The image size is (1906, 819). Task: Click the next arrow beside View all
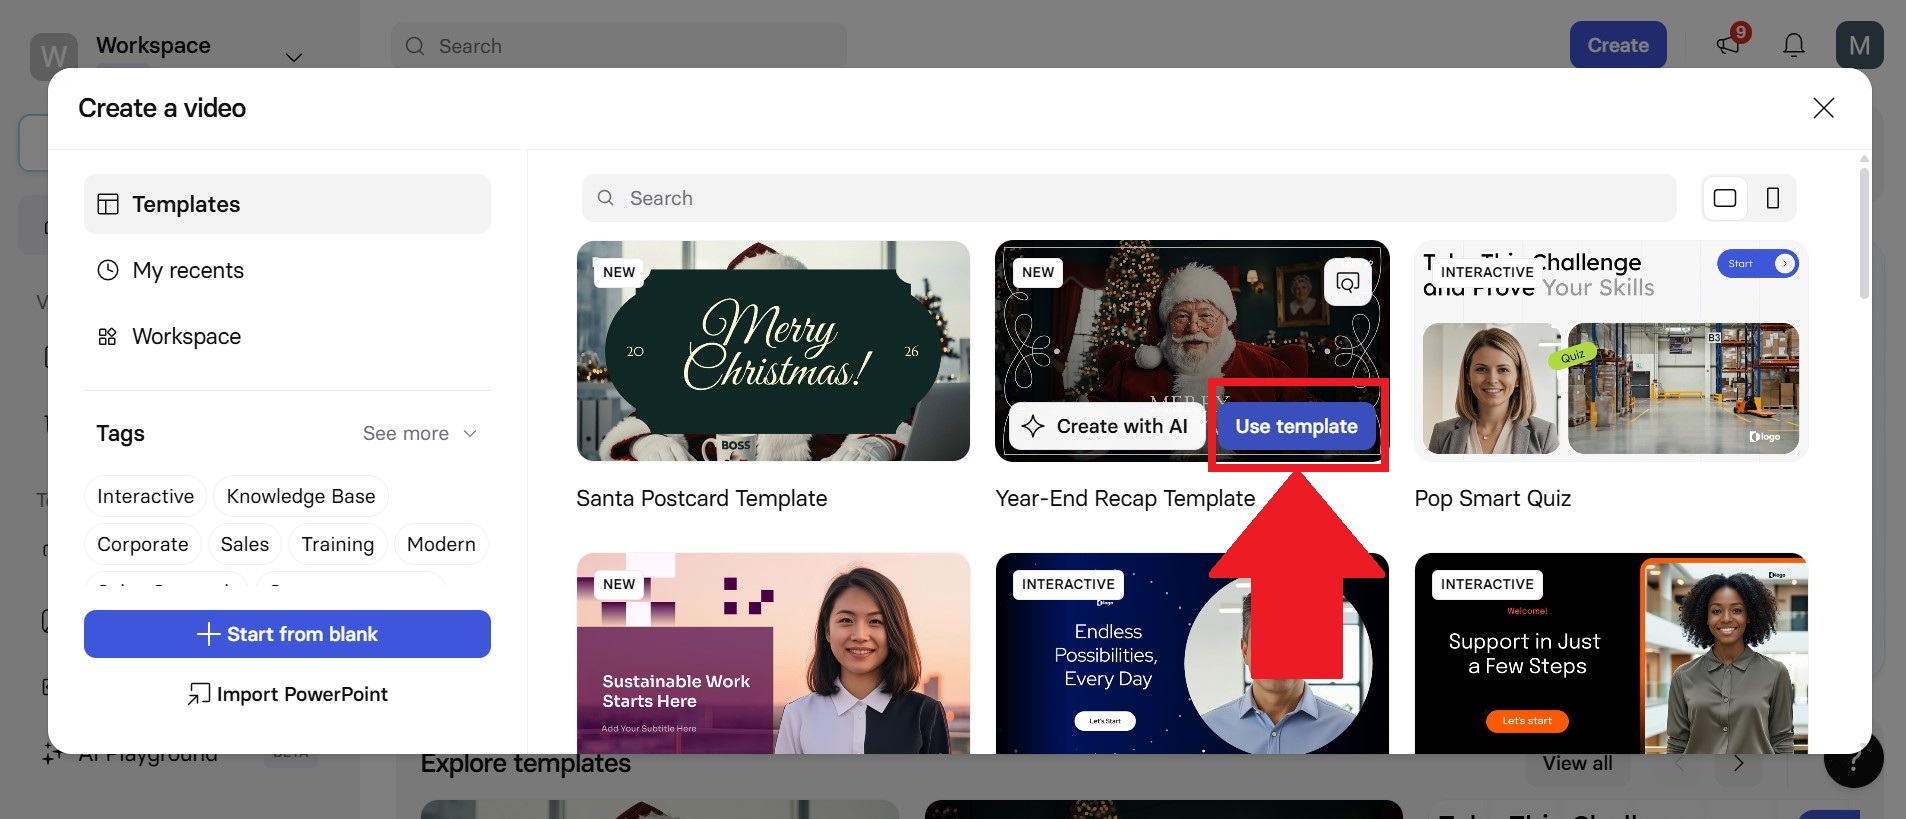pos(1738,763)
